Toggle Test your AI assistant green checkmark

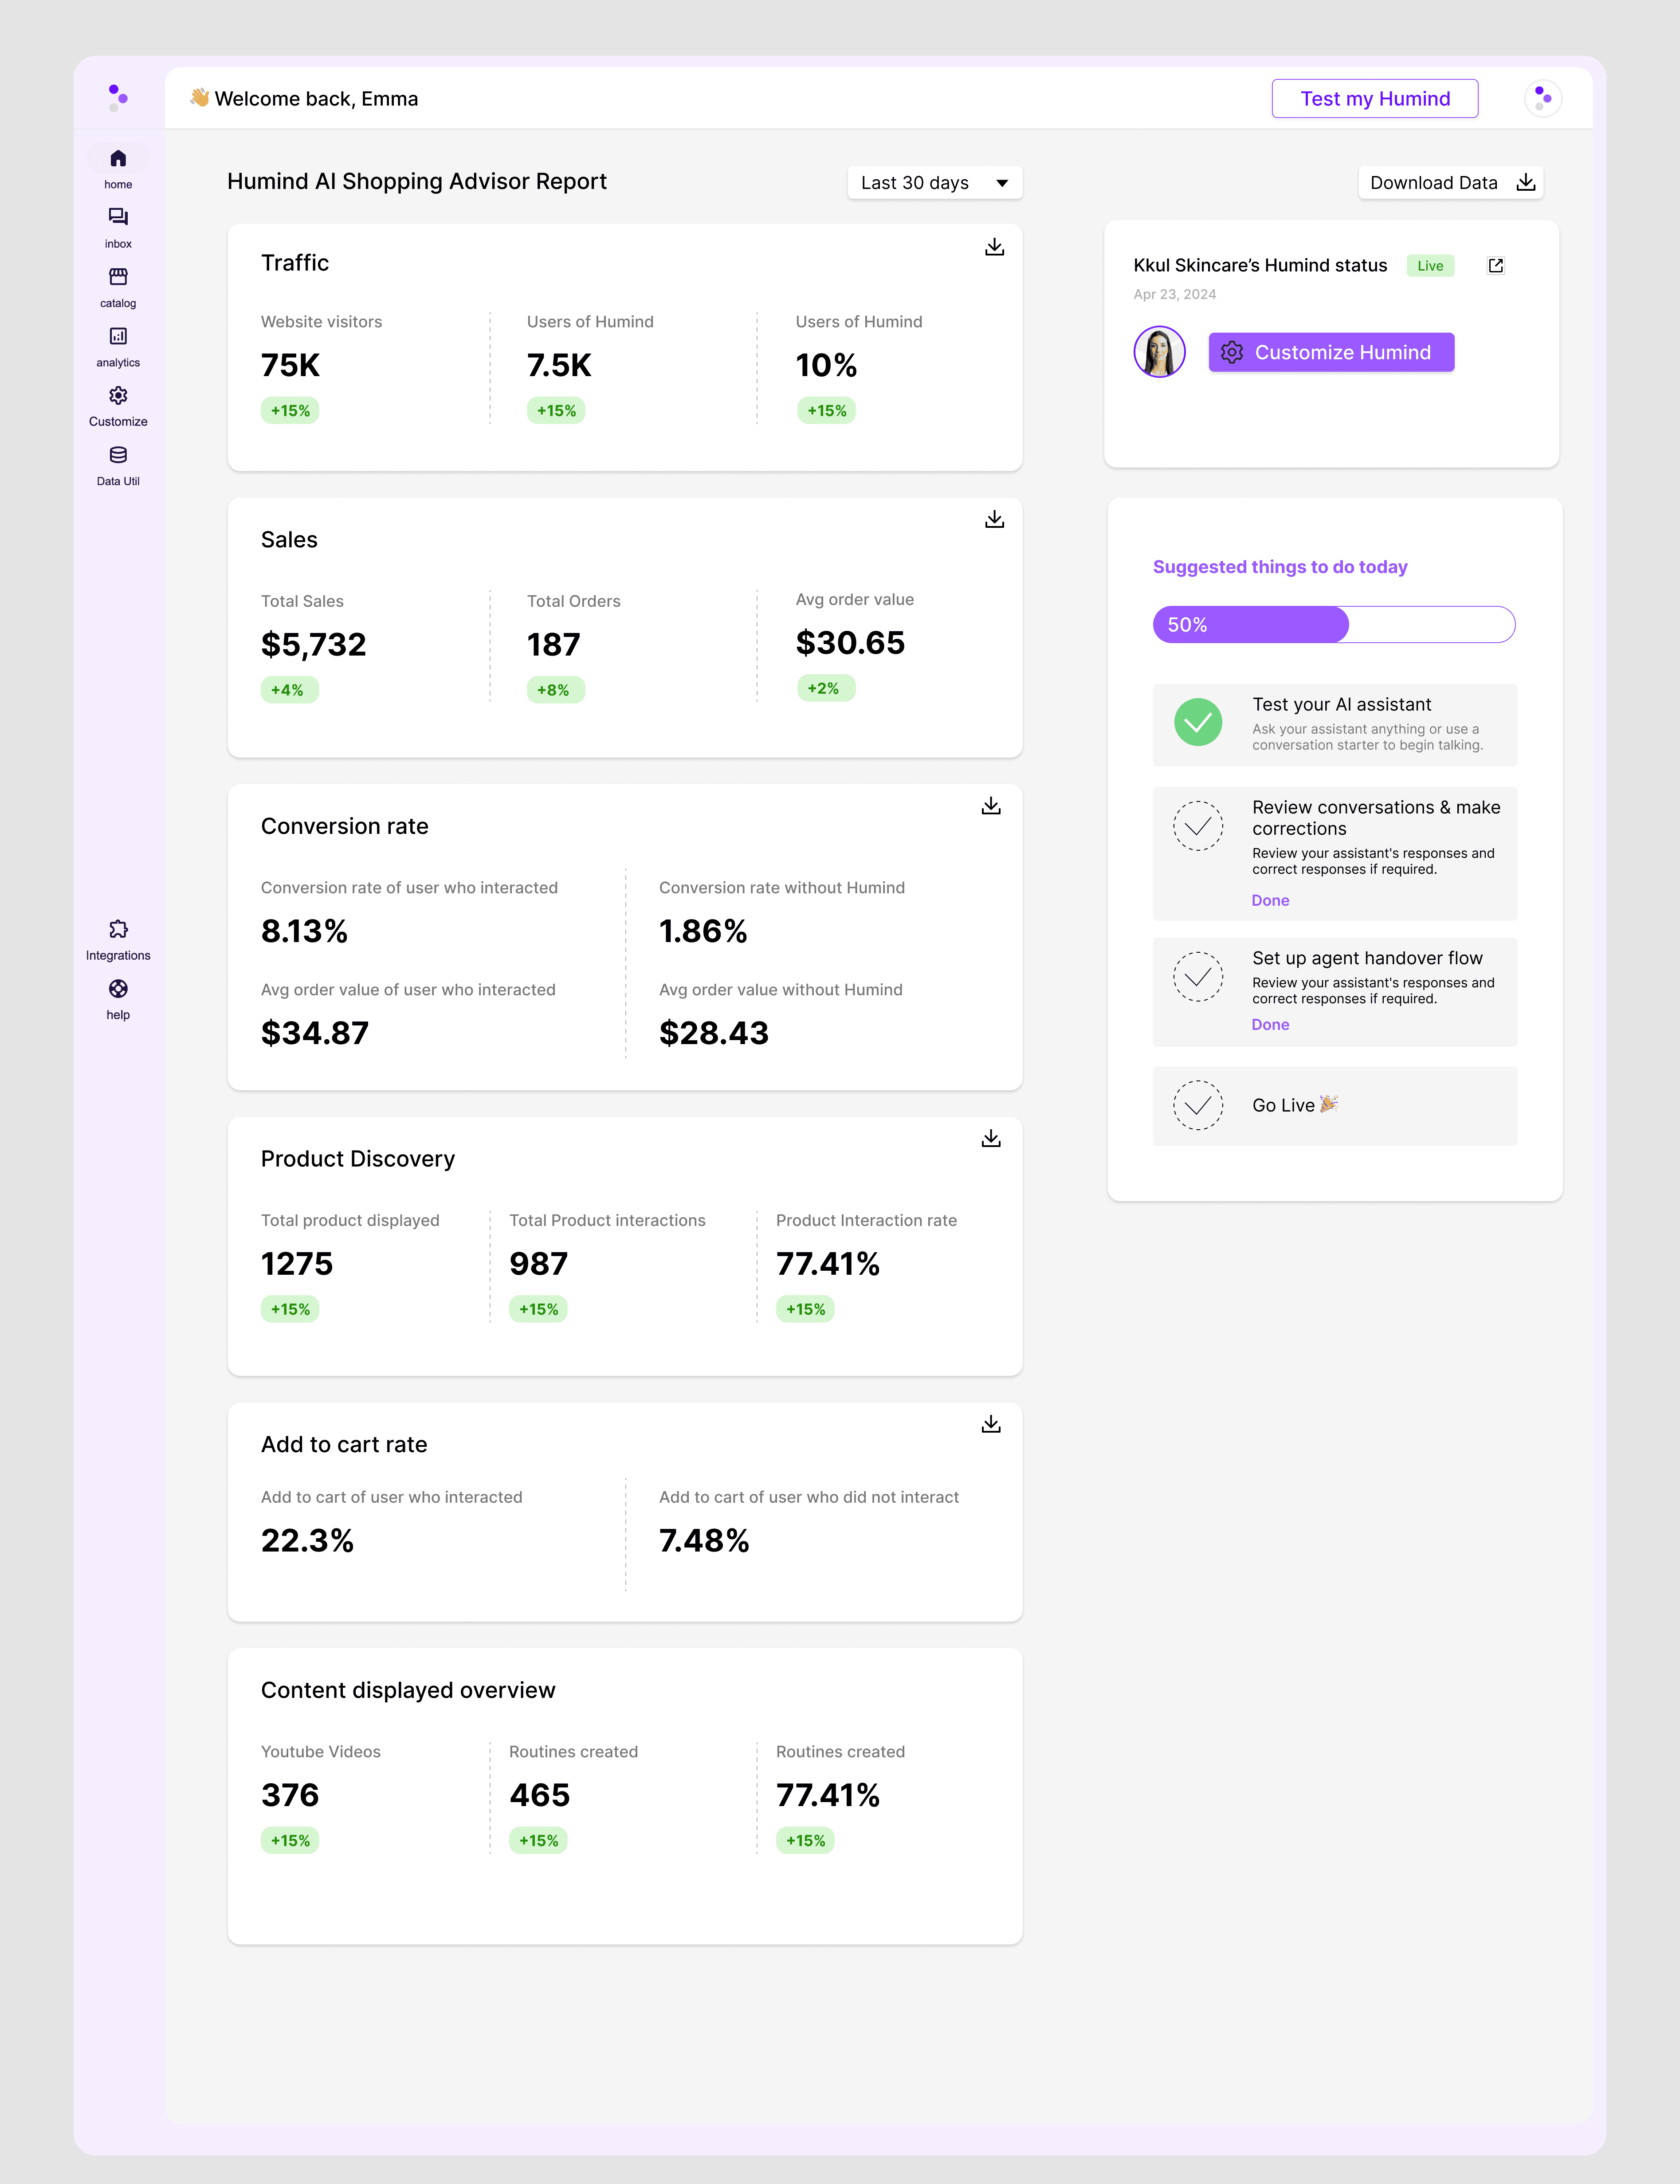pos(1198,722)
